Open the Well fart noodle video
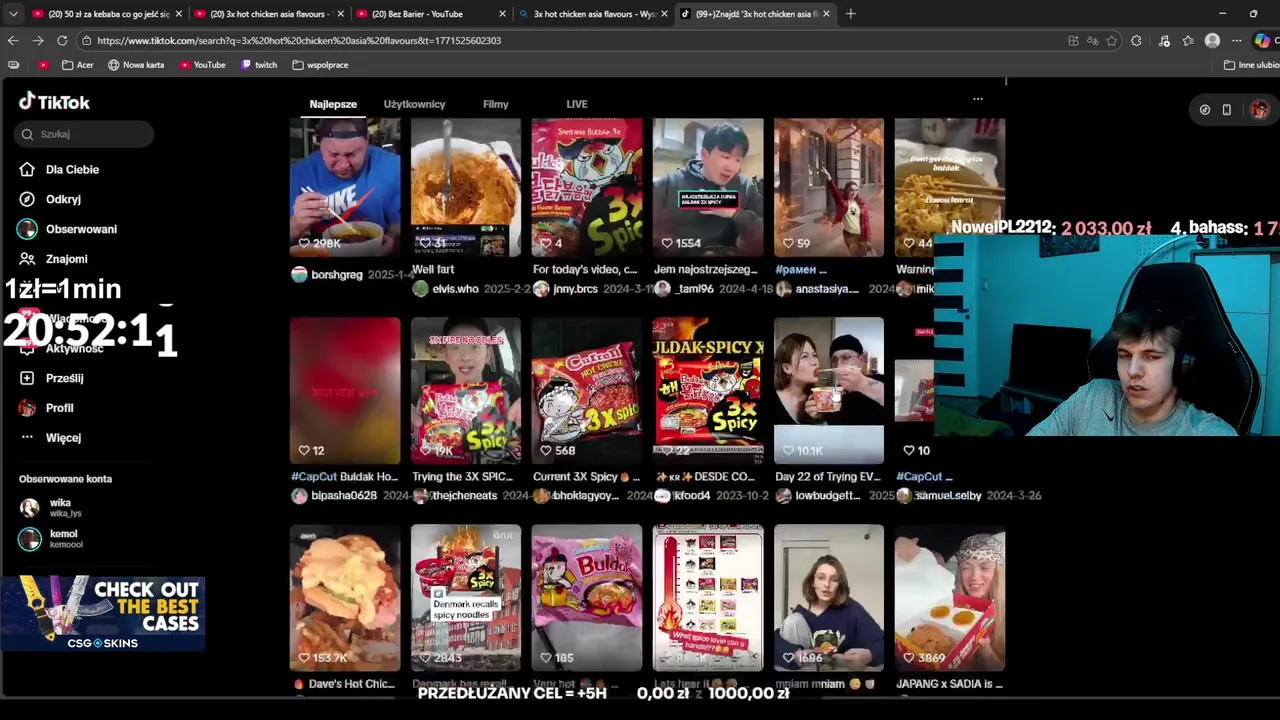Screen dimensions: 1280x720 (466, 187)
